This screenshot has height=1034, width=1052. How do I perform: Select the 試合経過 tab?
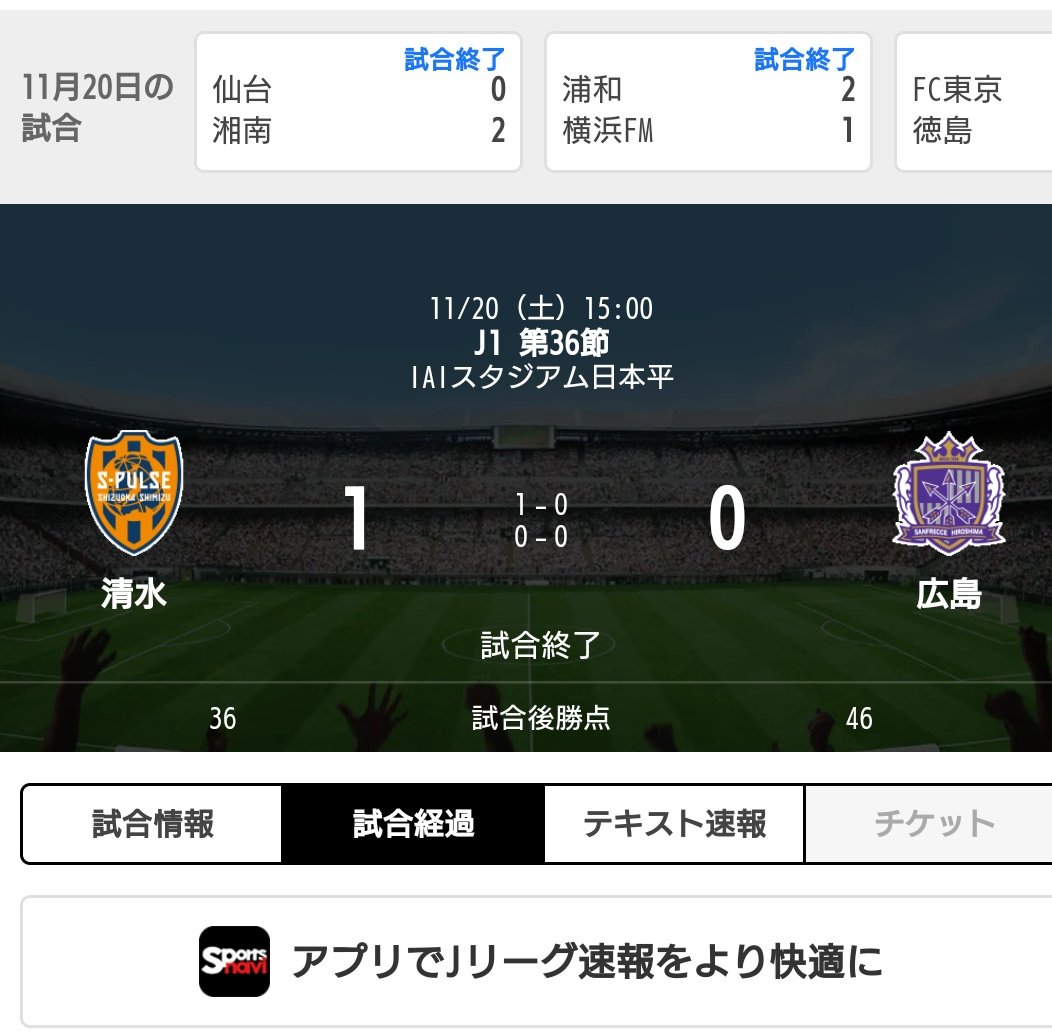413,824
